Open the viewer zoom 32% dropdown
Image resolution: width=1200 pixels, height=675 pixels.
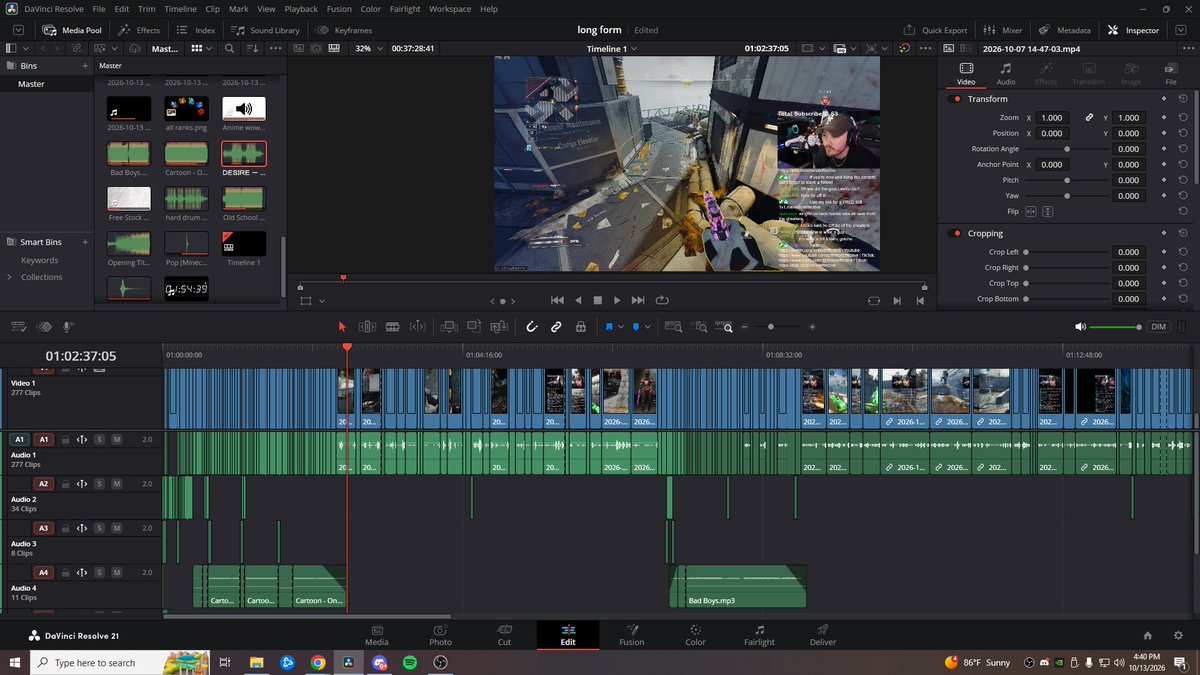(x=367, y=48)
